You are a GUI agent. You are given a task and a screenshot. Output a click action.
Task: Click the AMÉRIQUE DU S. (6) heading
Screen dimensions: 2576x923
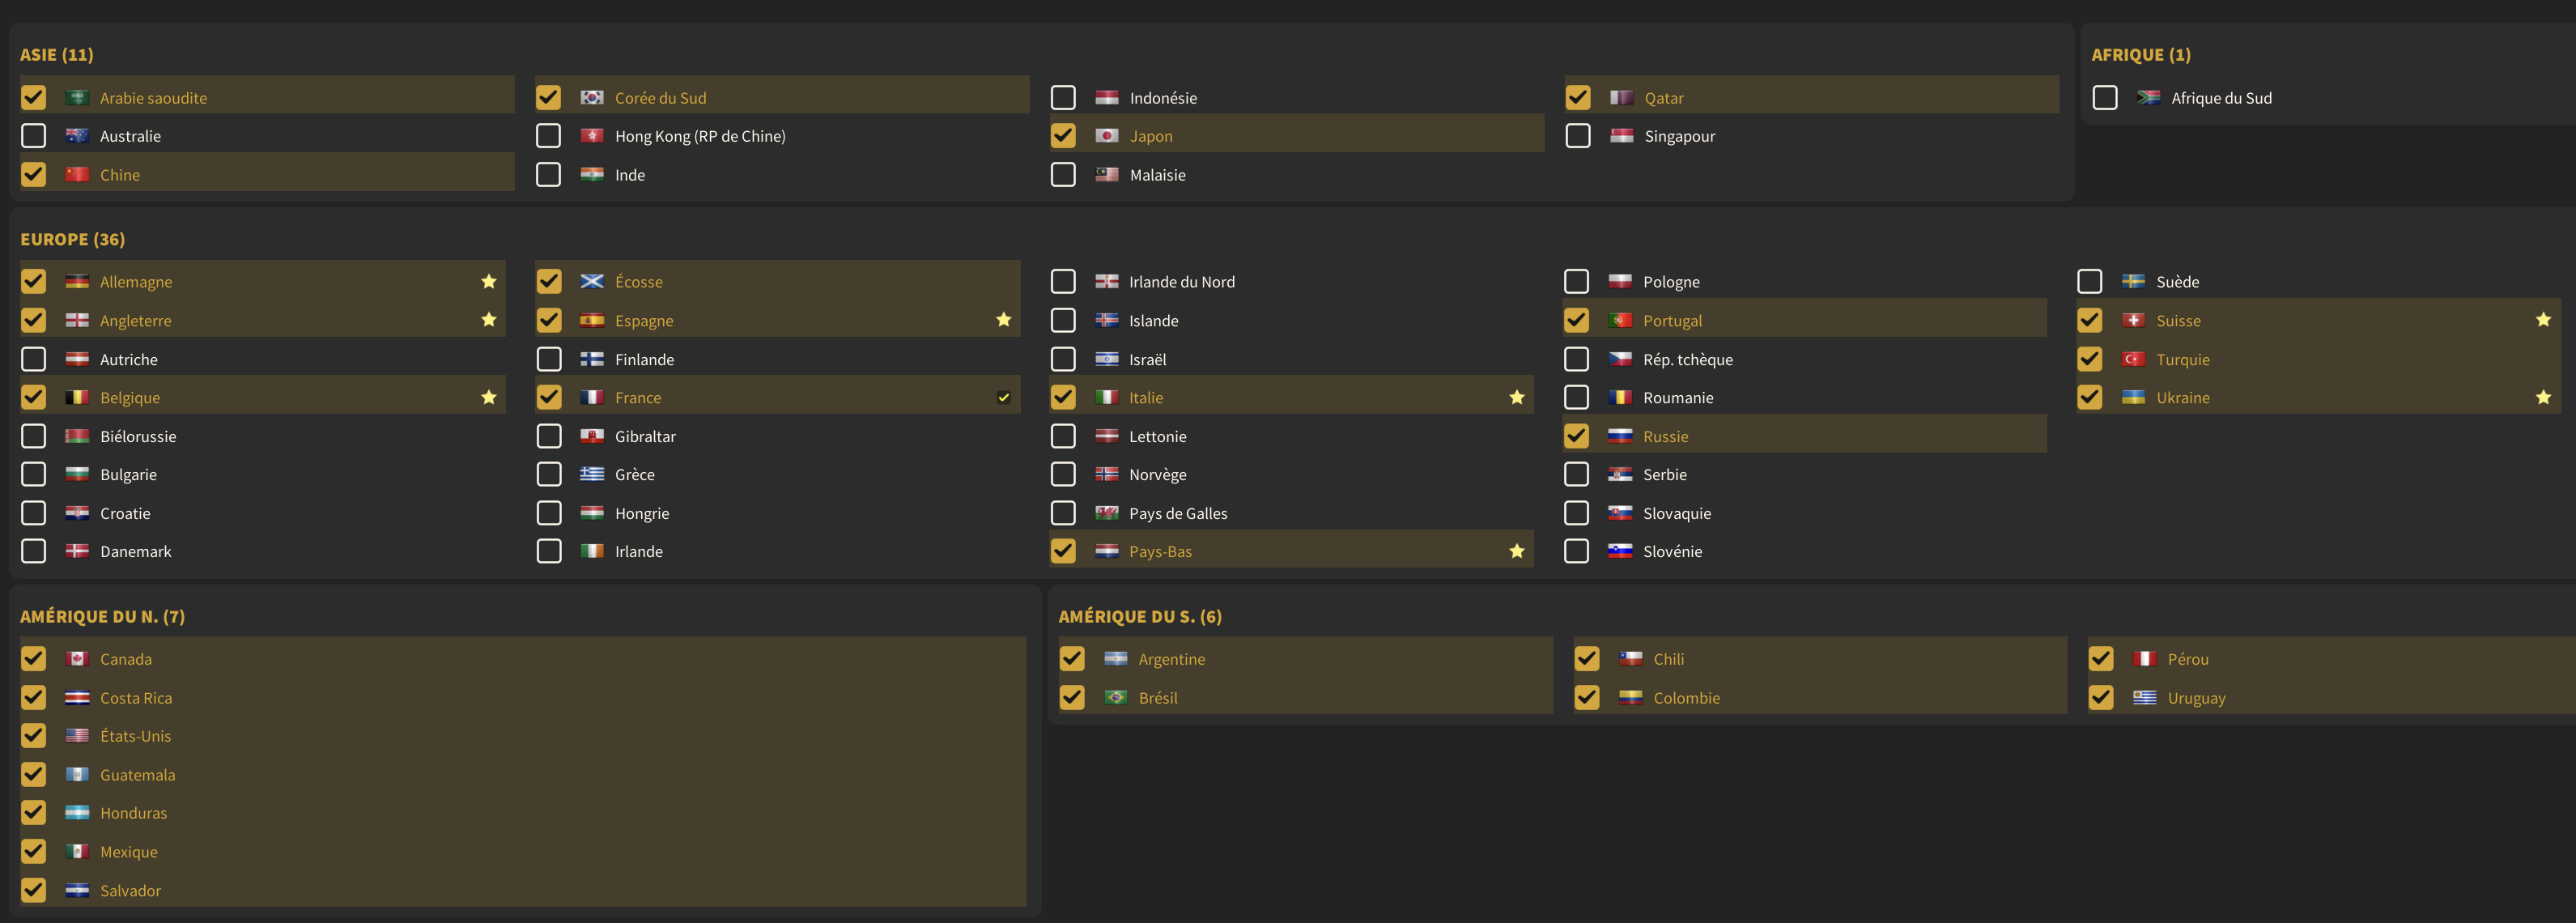point(1140,616)
